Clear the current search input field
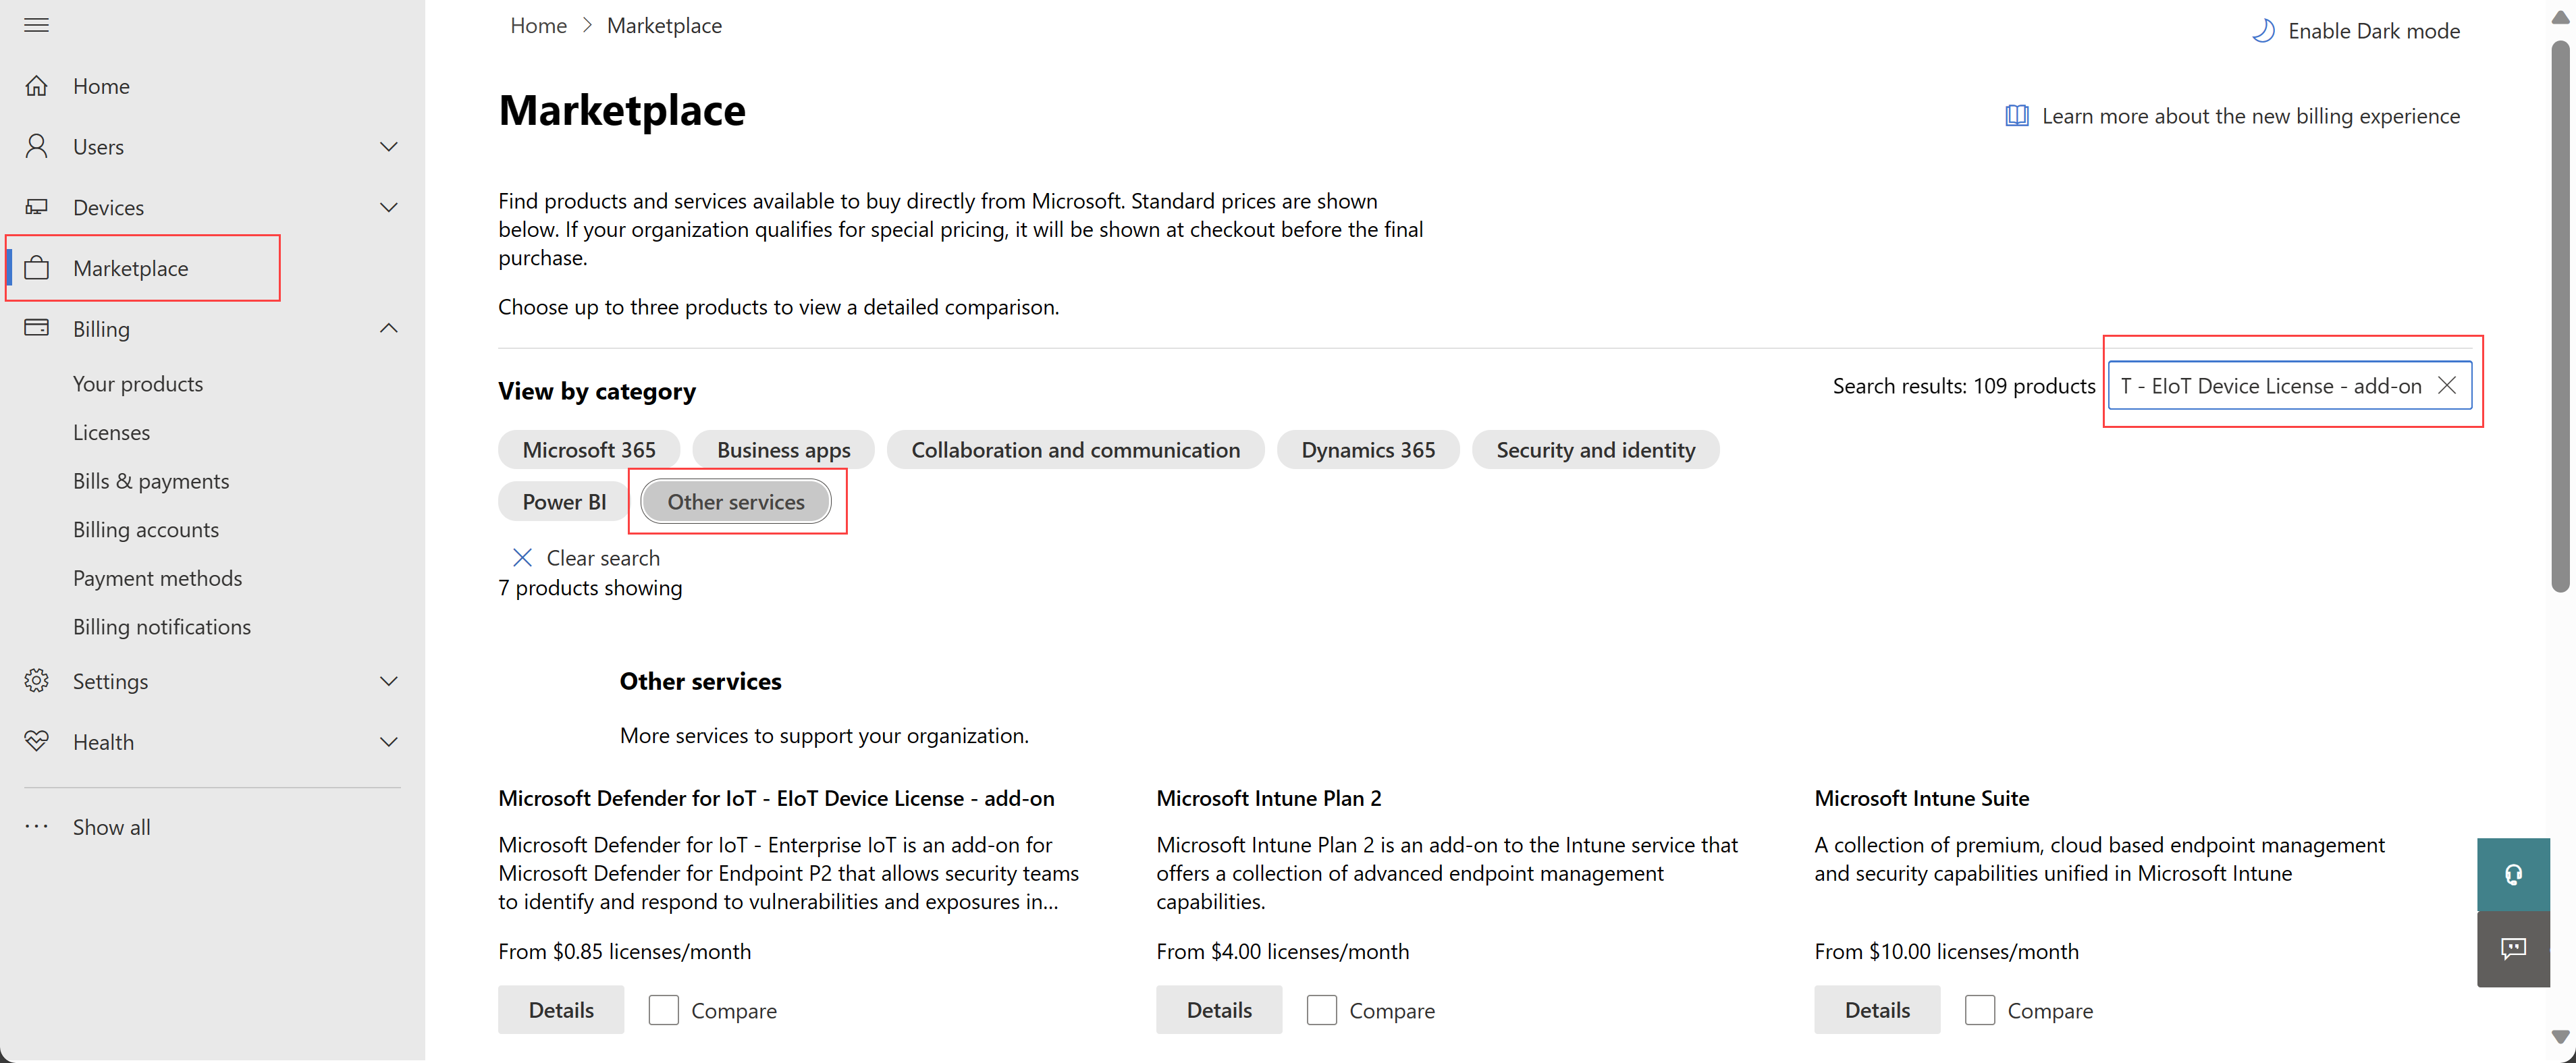2576x1063 pixels. 2450,386
